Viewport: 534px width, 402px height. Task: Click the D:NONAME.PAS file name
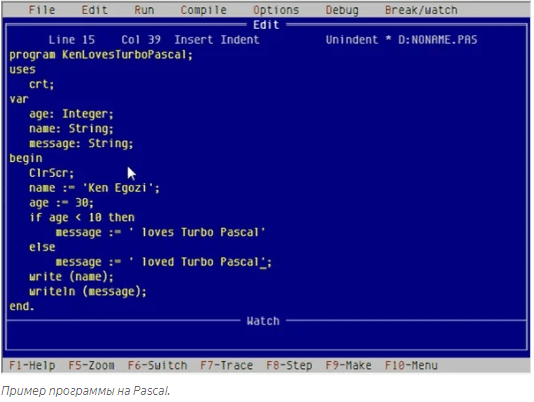pos(438,40)
